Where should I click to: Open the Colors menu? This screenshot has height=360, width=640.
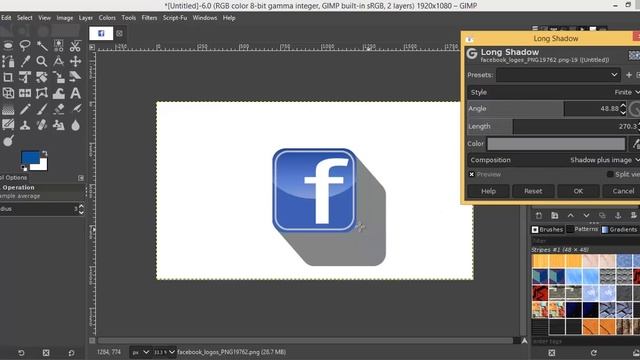pos(107,18)
